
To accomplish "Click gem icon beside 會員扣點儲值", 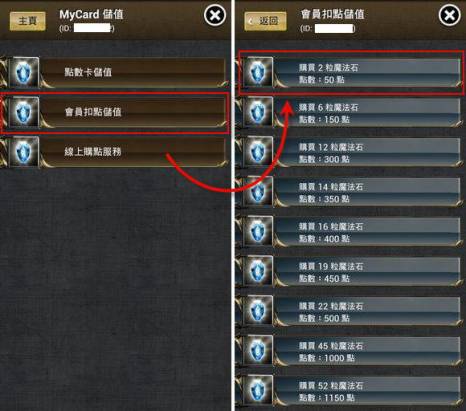I will [x=23, y=112].
